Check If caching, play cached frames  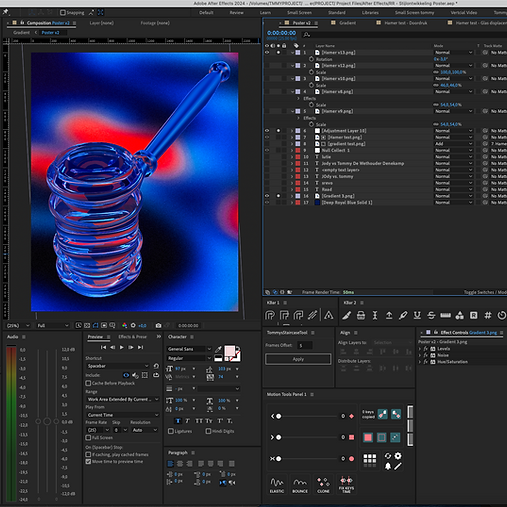(88, 454)
